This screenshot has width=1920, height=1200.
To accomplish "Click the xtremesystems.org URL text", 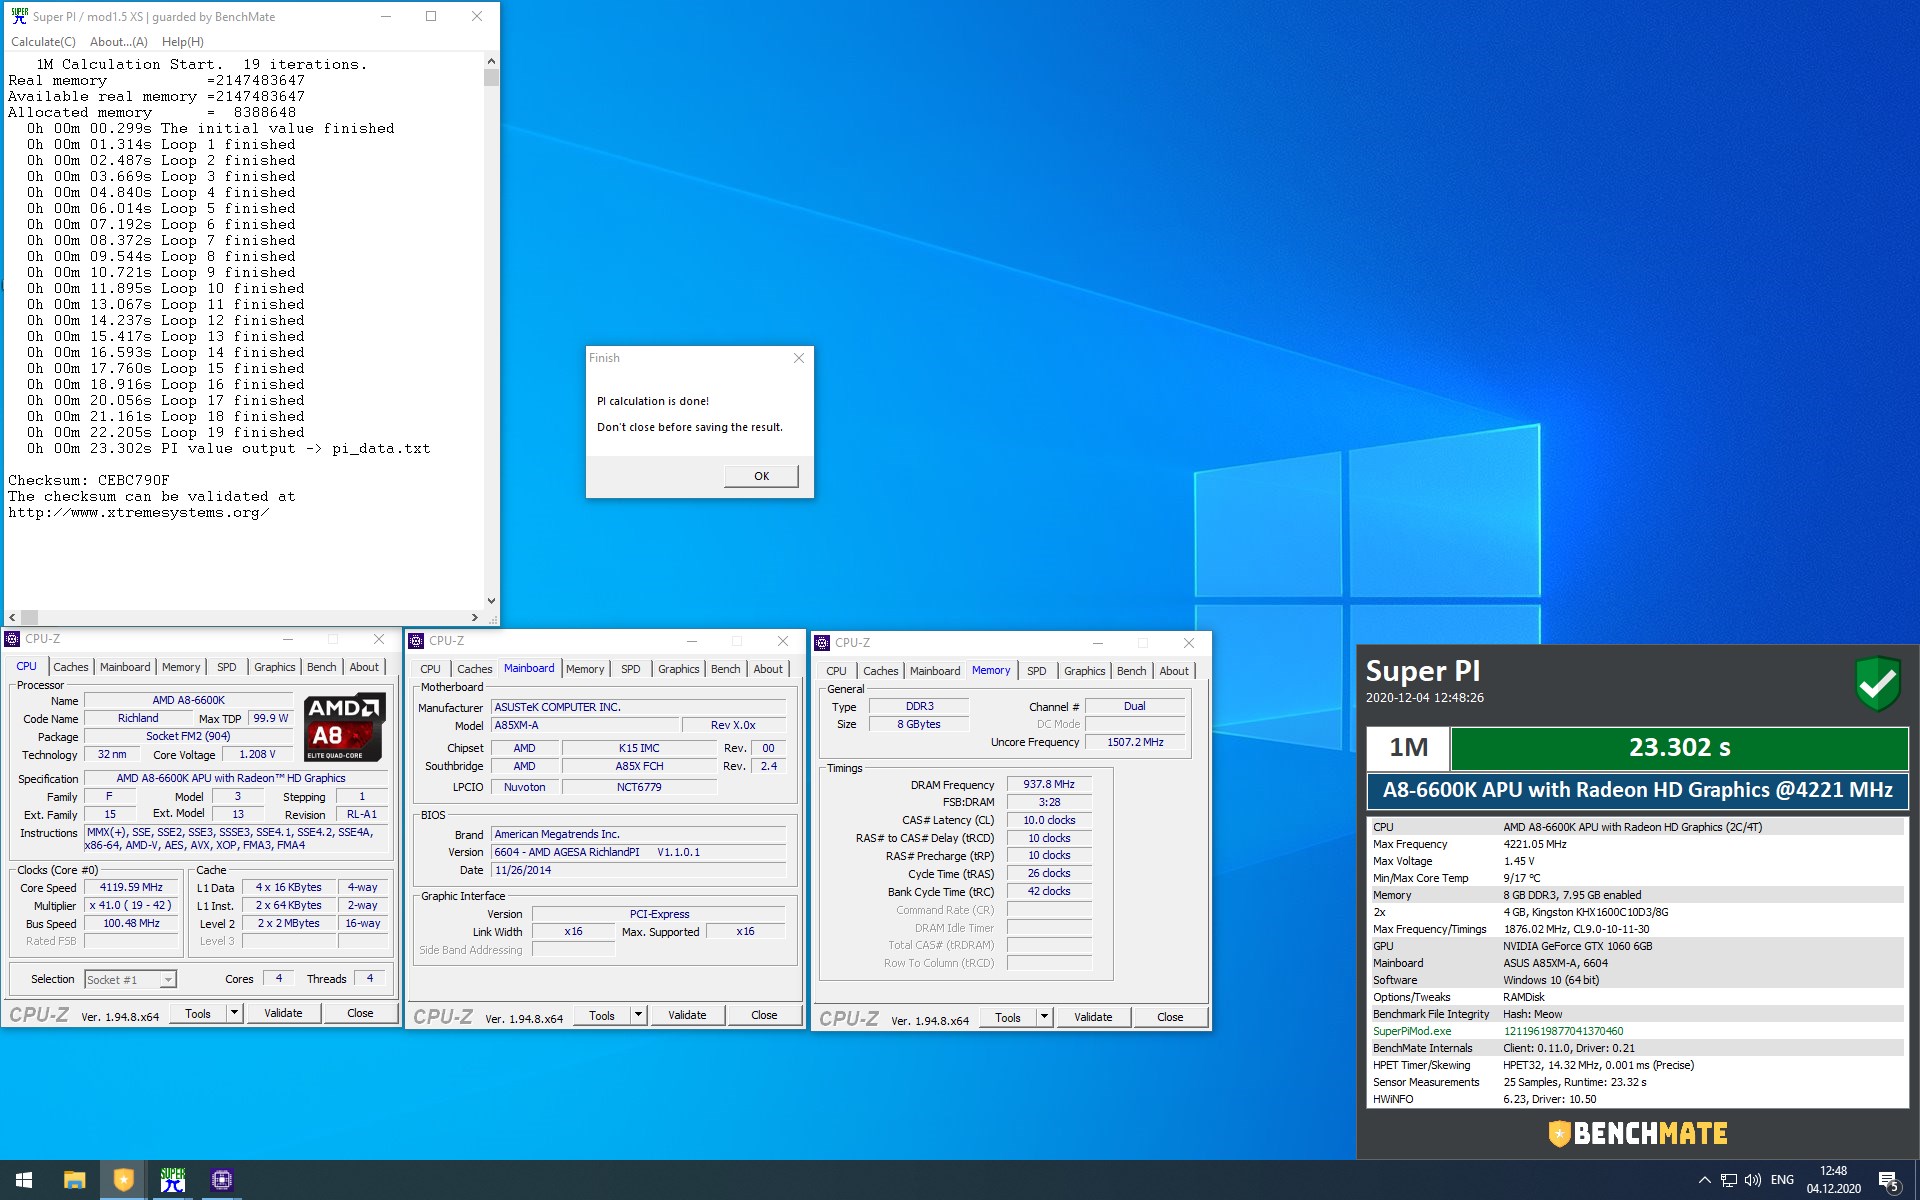I will pos(139,512).
